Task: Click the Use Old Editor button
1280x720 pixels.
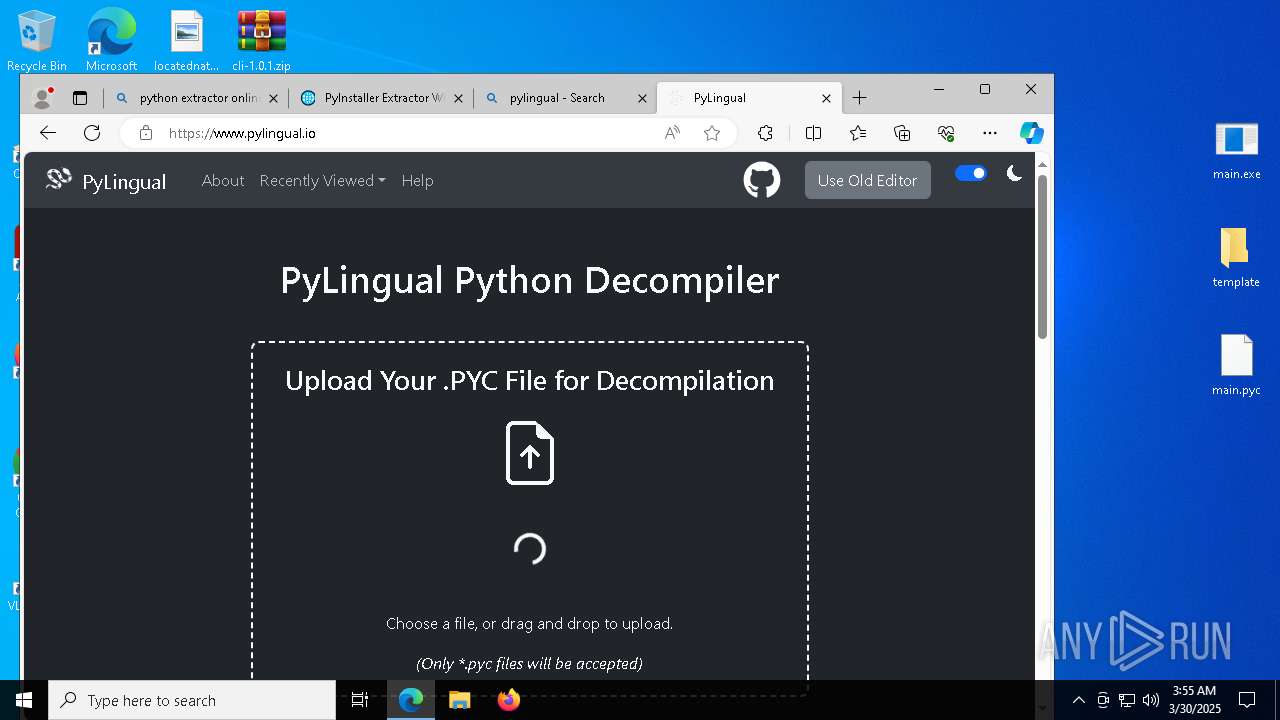Action: [x=867, y=180]
